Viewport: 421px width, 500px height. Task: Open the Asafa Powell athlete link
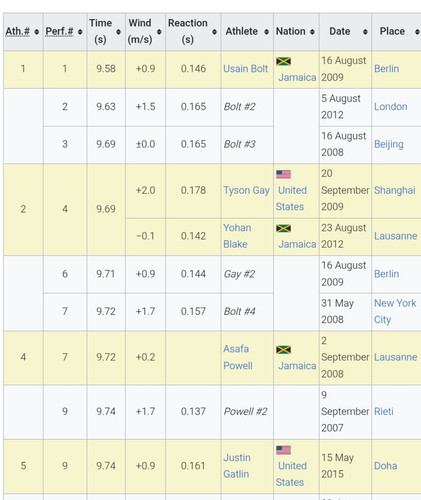238,357
